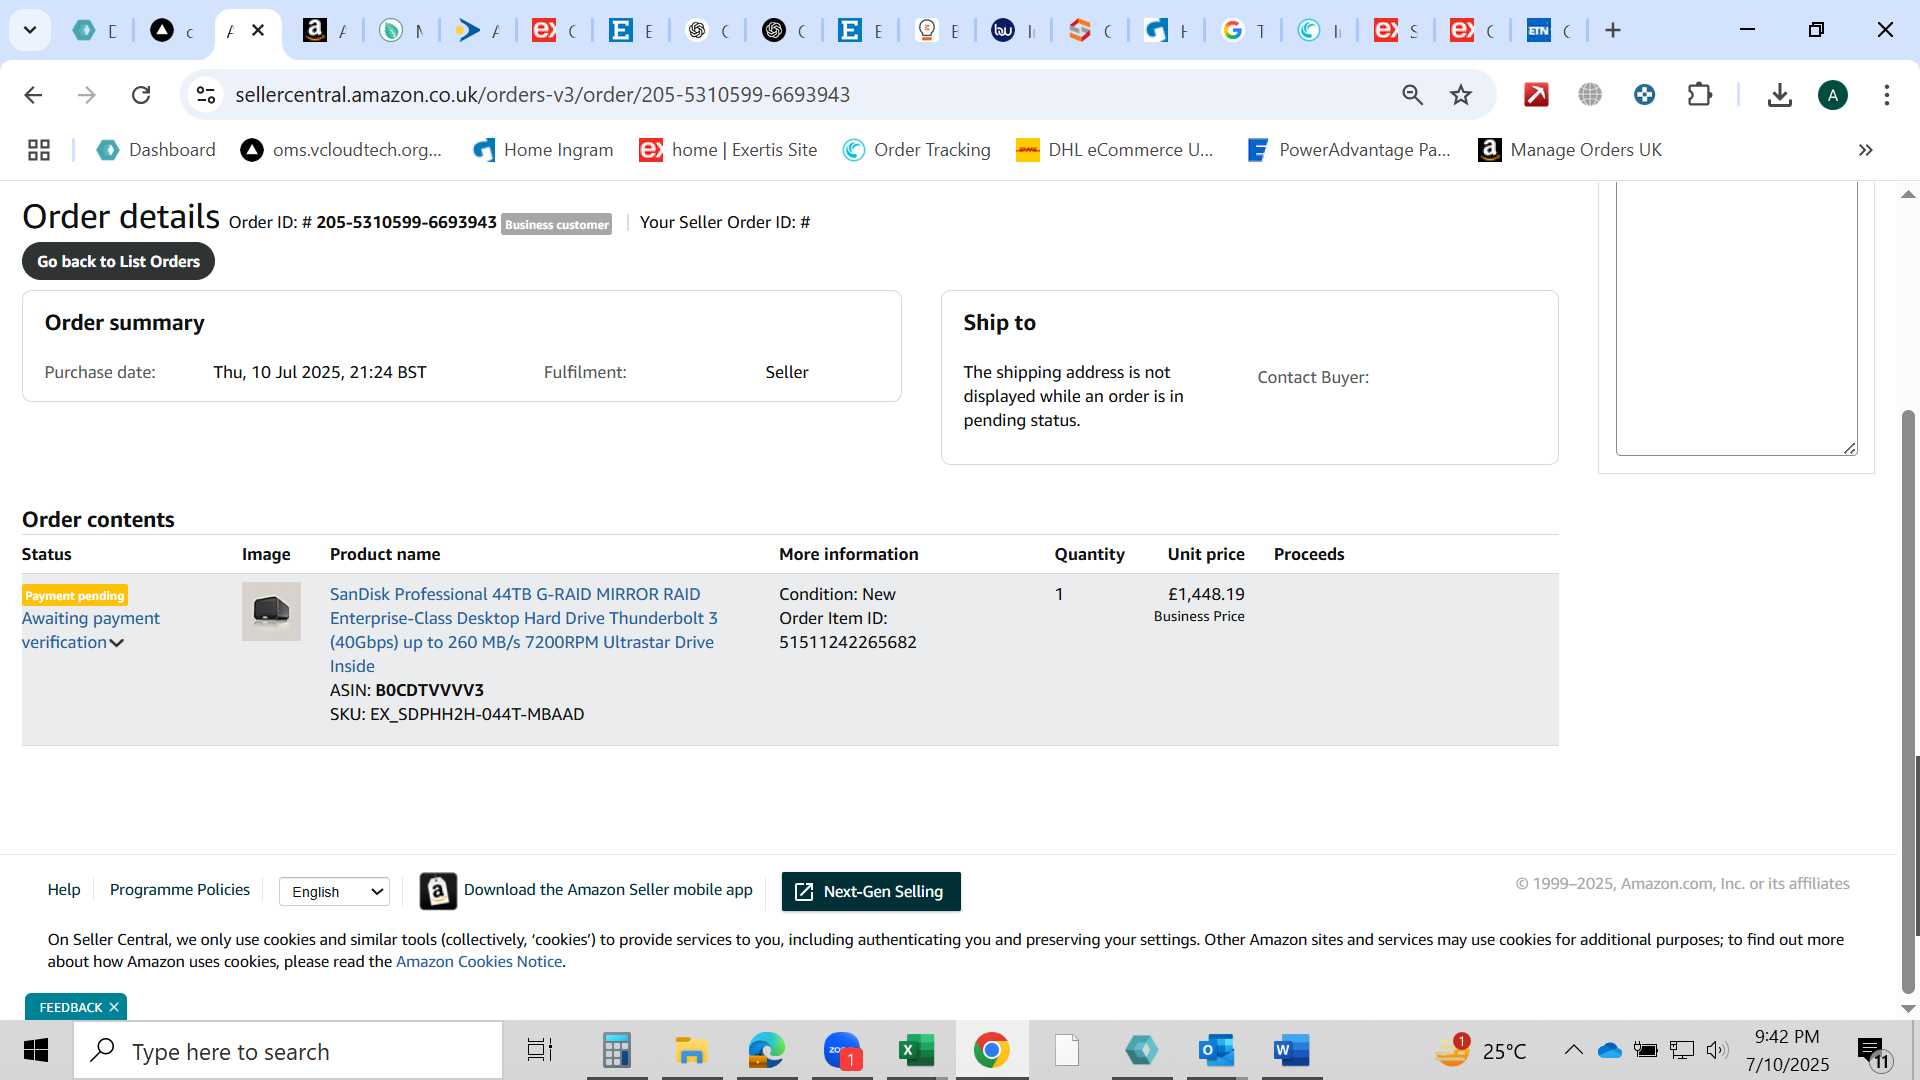Open PowerAdvantage bookmark
This screenshot has height=1080, width=1920.
click(1349, 150)
